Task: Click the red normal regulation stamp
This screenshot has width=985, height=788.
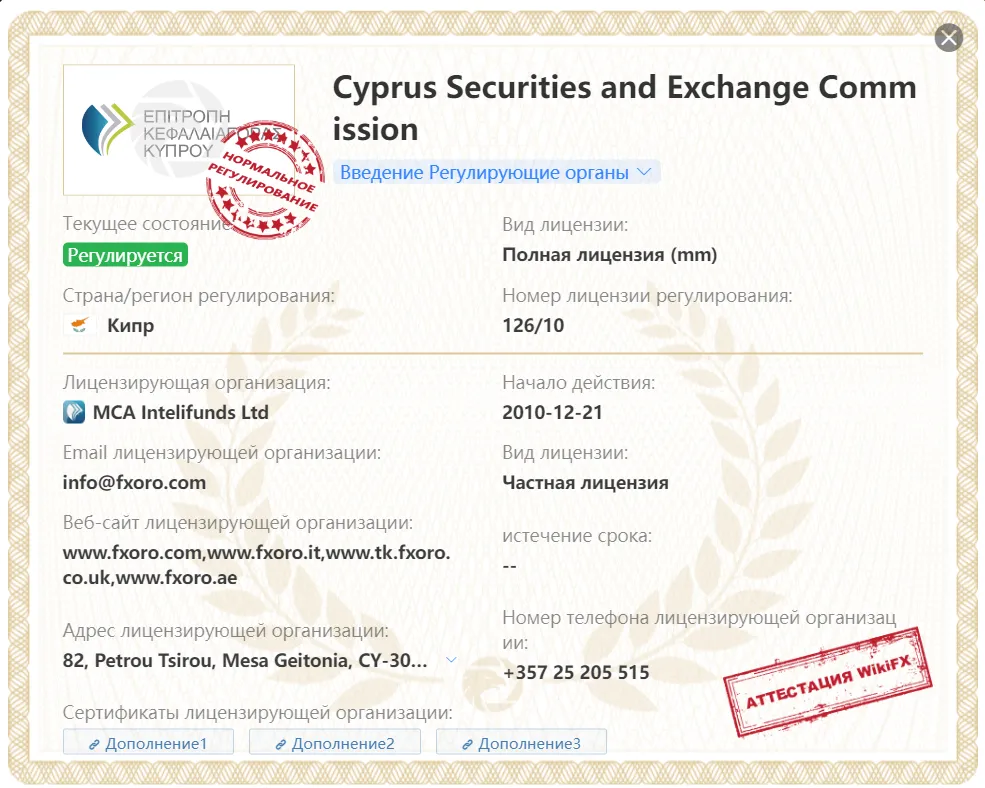Action: tap(264, 180)
